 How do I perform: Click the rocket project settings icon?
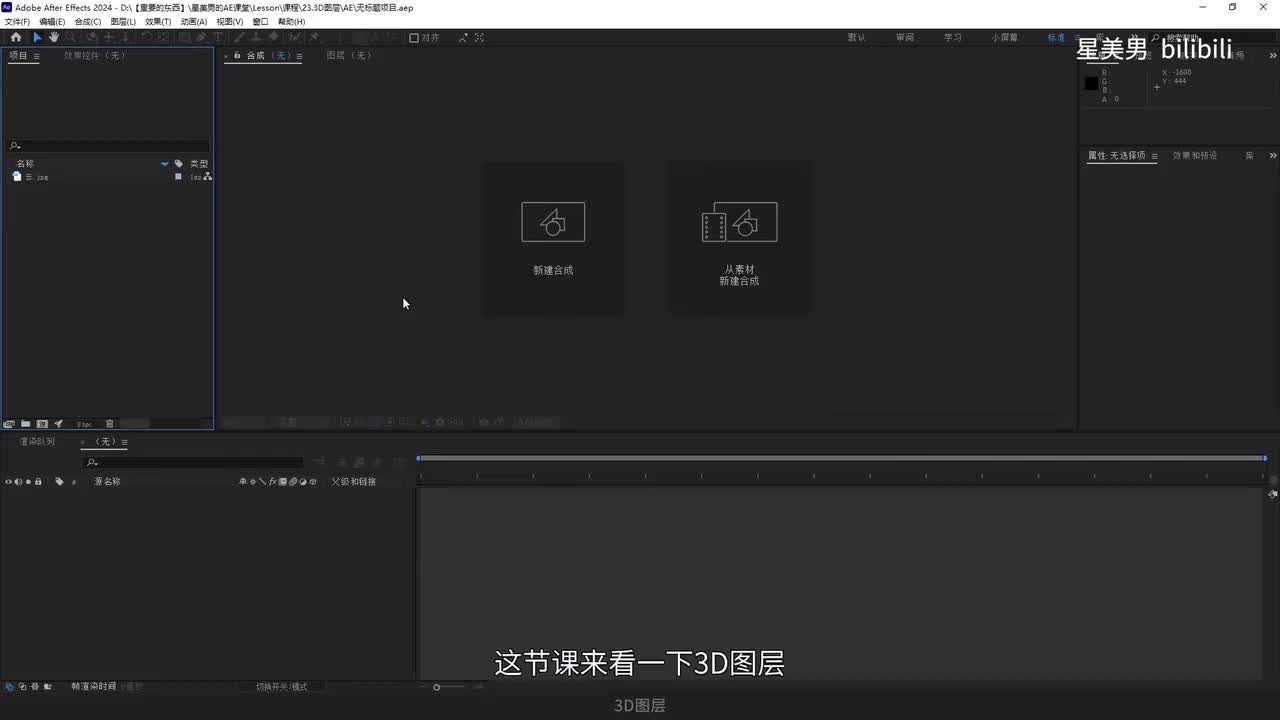[58, 424]
